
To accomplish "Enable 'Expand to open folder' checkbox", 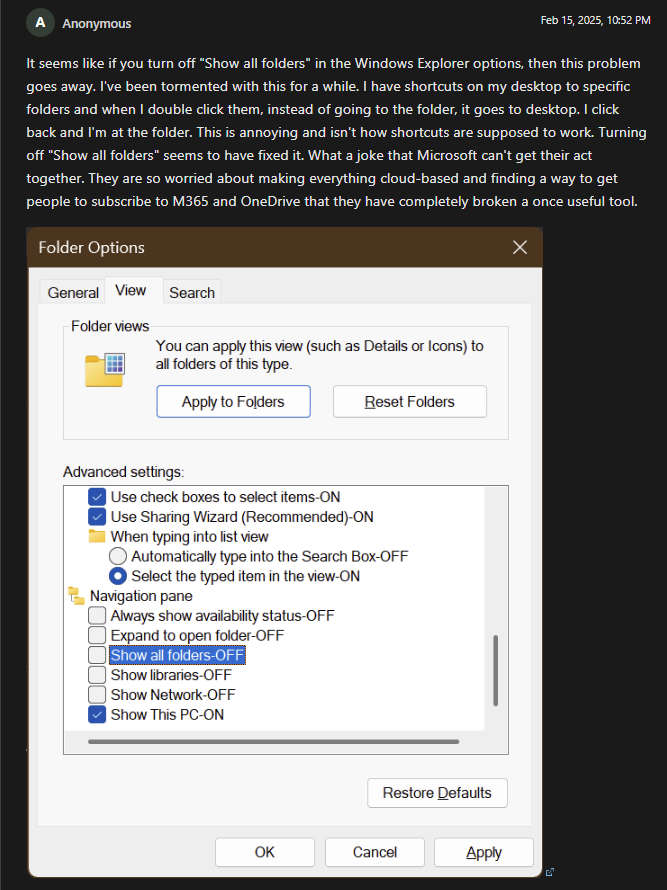I will (97, 635).
